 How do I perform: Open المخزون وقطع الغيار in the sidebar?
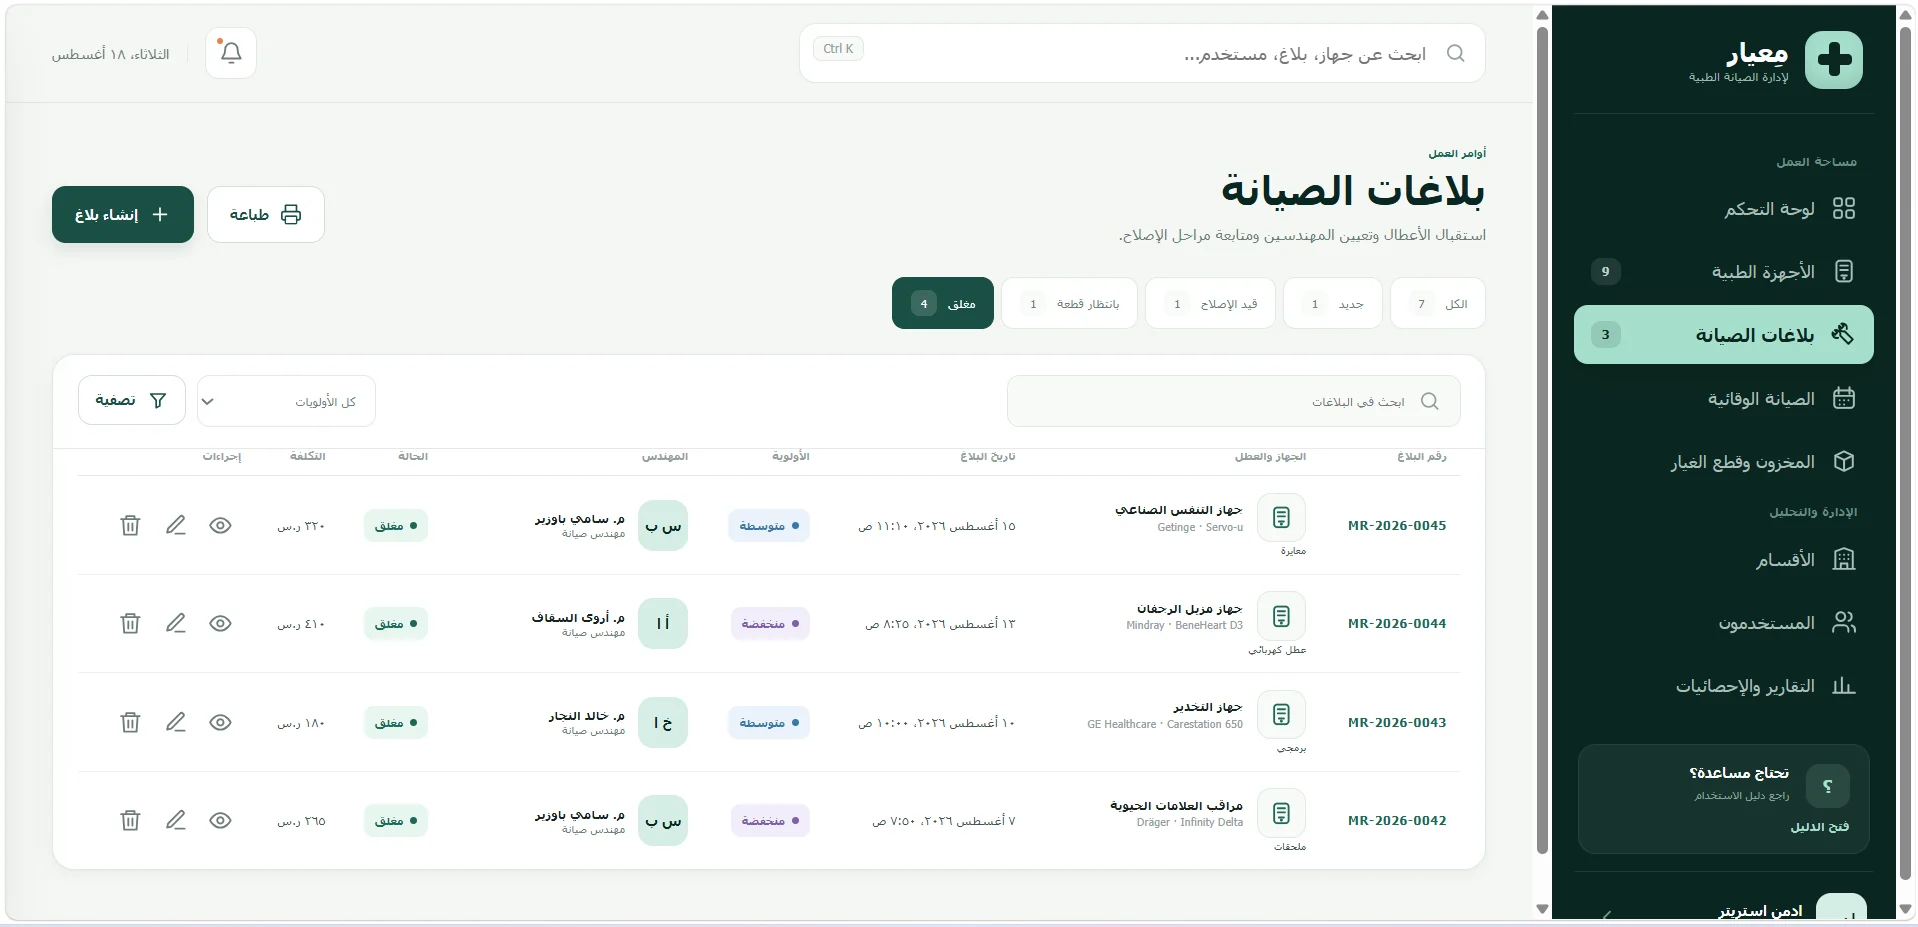tap(1724, 461)
